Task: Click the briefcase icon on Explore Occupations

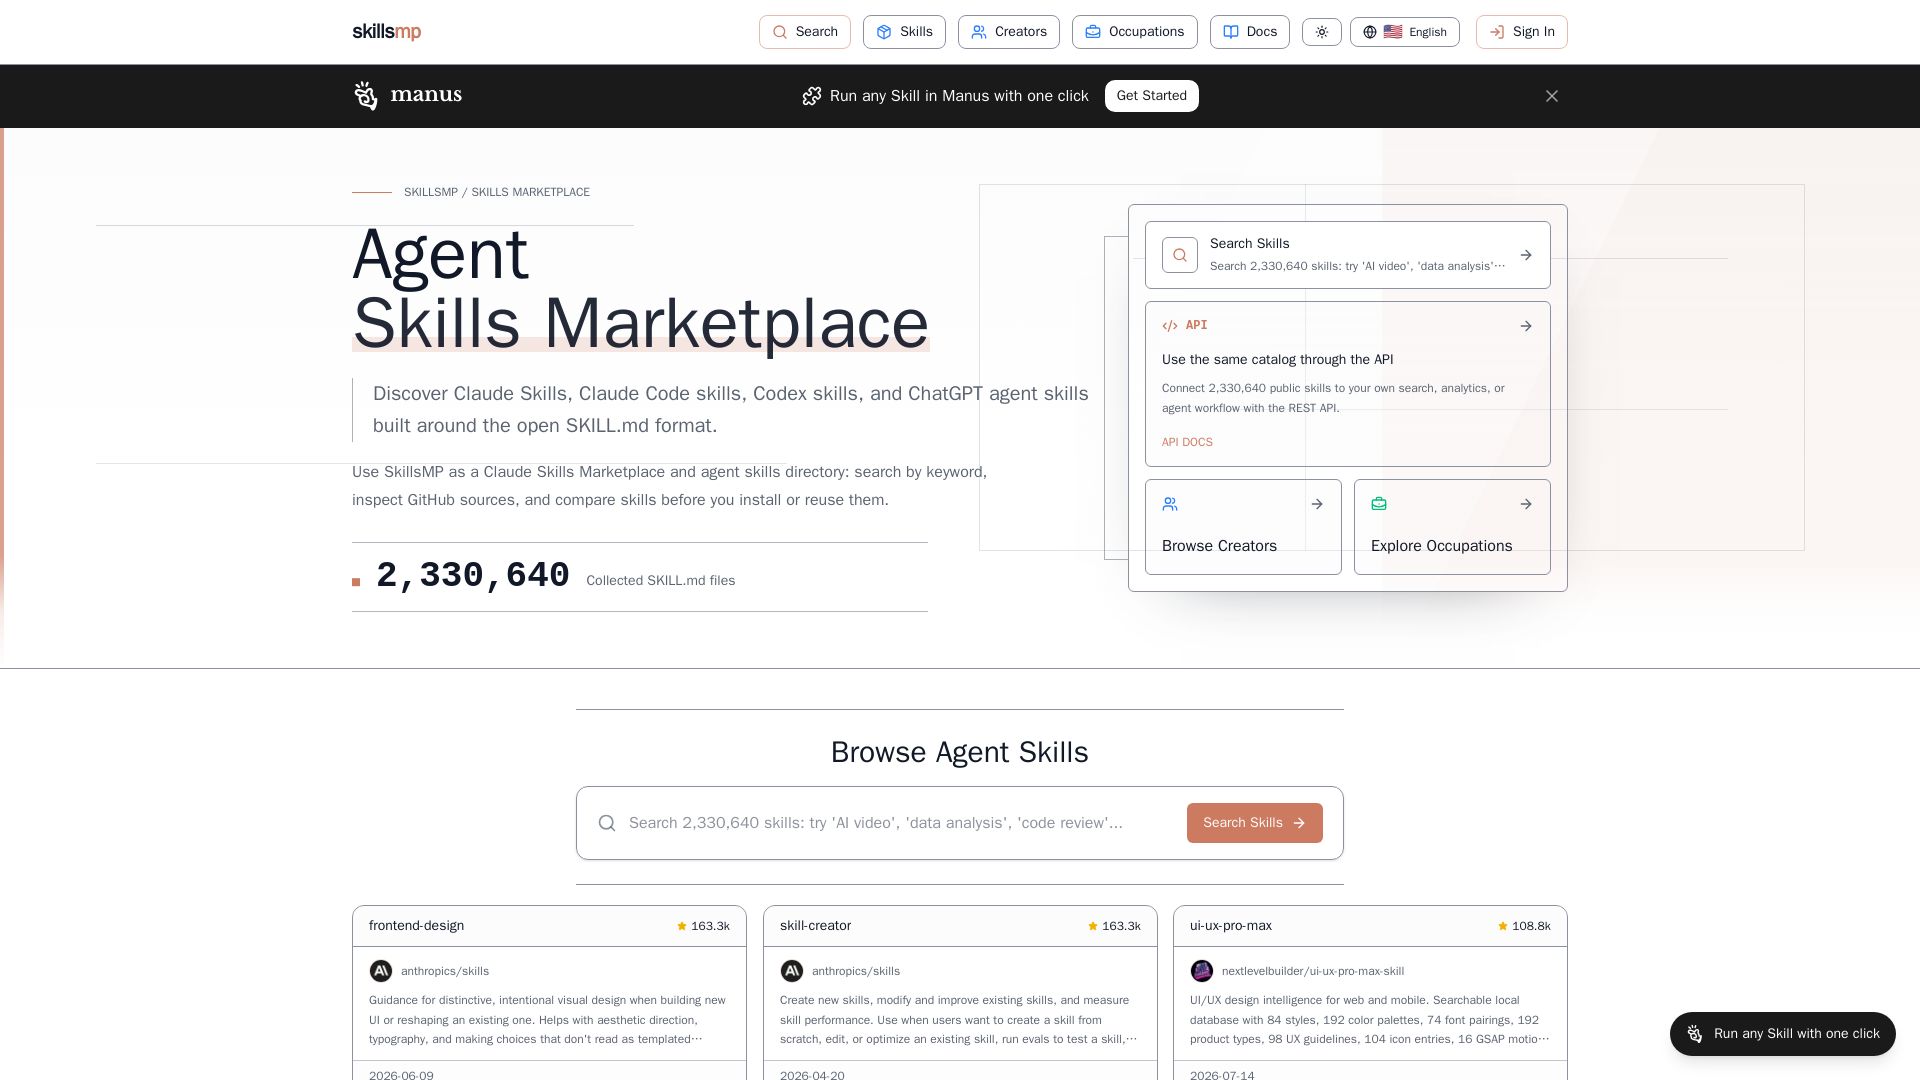Action: coord(1379,504)
